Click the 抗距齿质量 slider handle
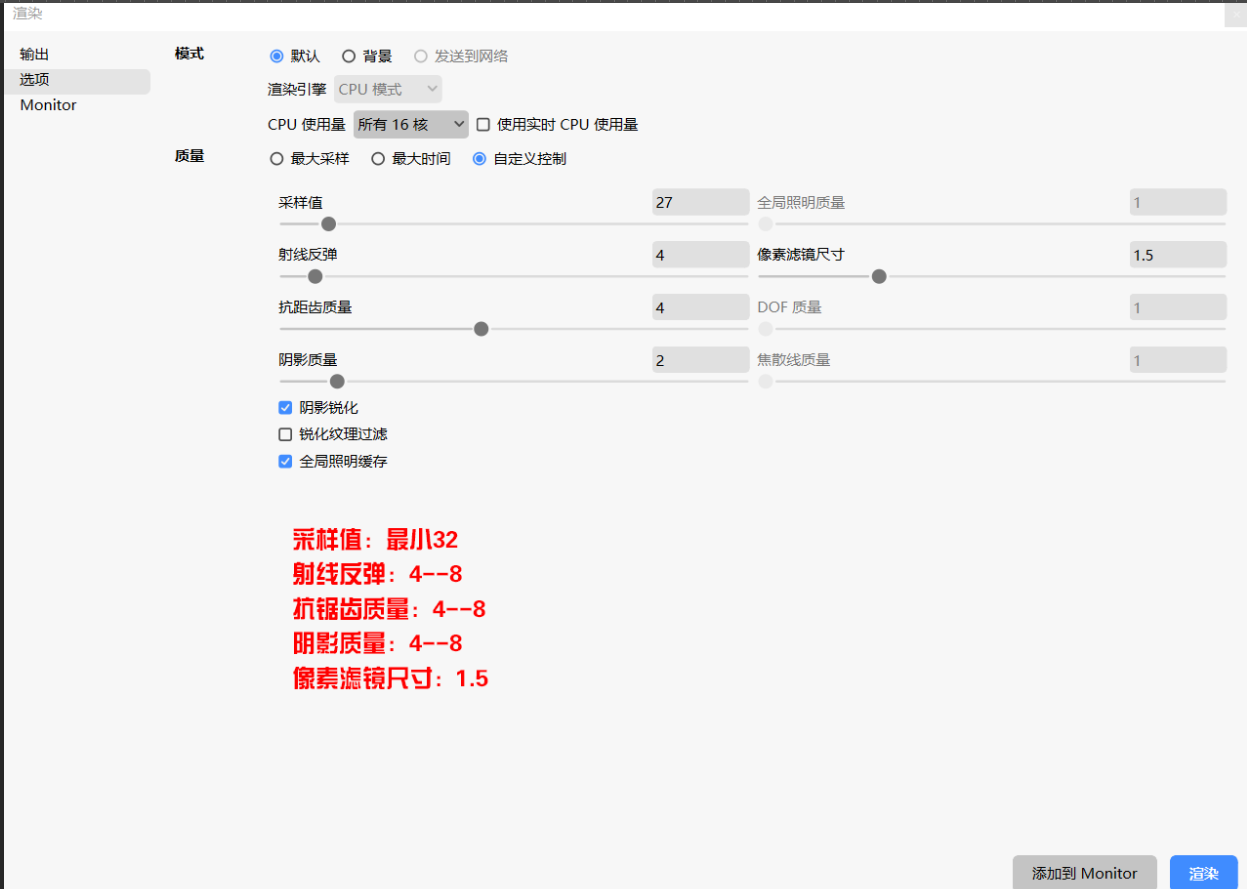1247x889 pixels. click(481, 329)
